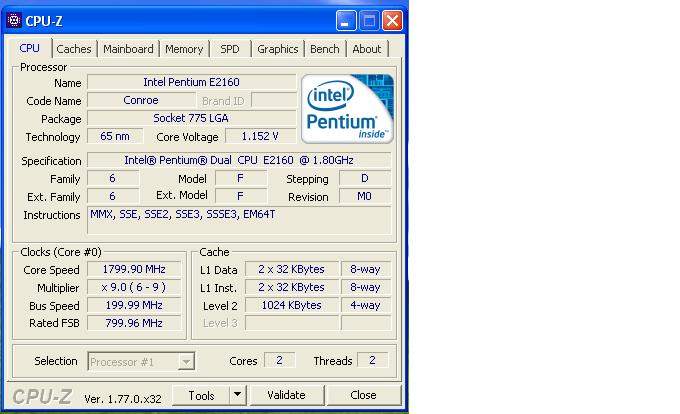Go to the Graphics tab

[278, 49]
